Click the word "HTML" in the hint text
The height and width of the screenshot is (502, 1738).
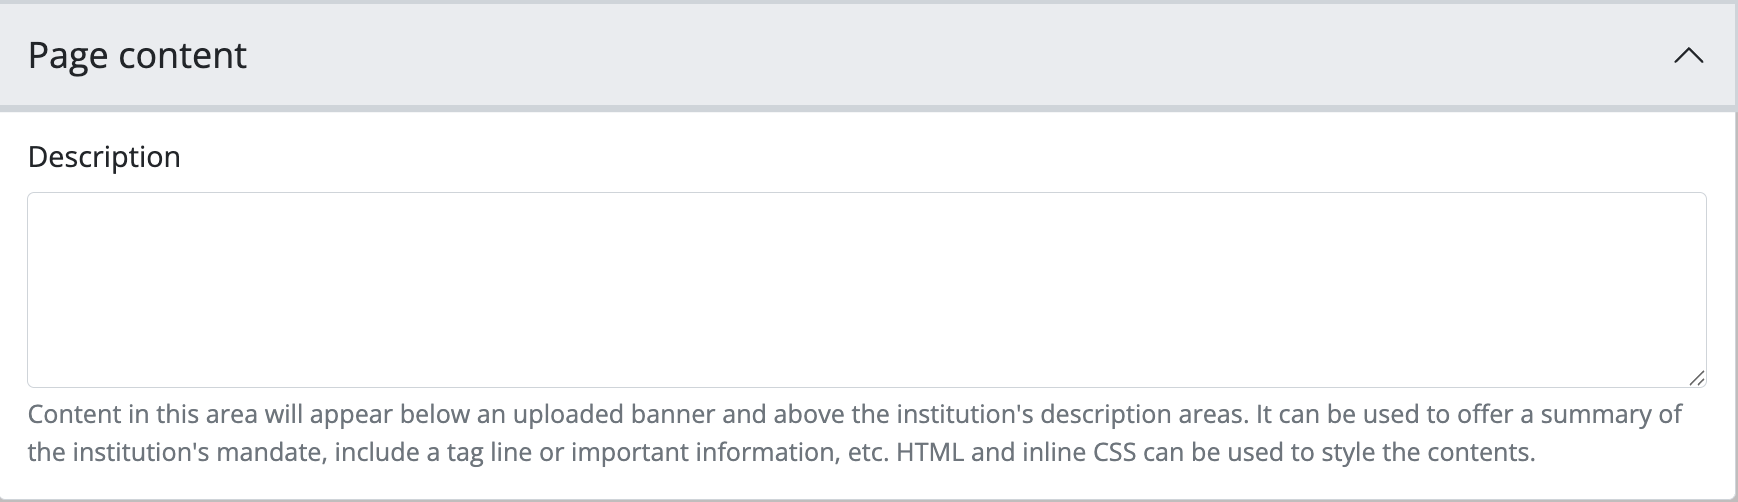click(929, 452)
